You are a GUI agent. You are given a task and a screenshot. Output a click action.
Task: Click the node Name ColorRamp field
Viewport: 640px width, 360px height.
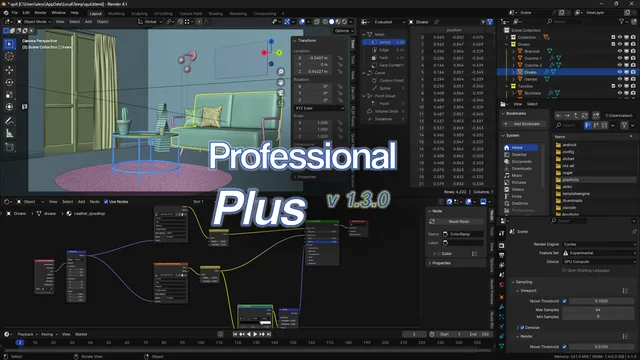(x=463, y=234)
